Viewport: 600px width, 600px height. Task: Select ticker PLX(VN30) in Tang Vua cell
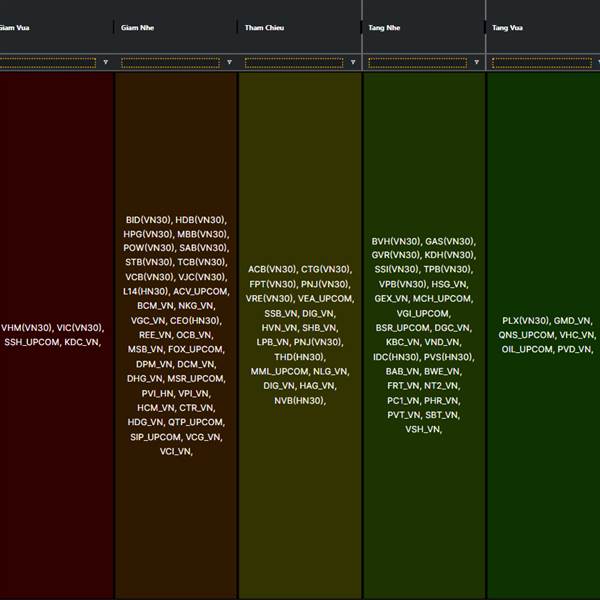coord(525,321)
